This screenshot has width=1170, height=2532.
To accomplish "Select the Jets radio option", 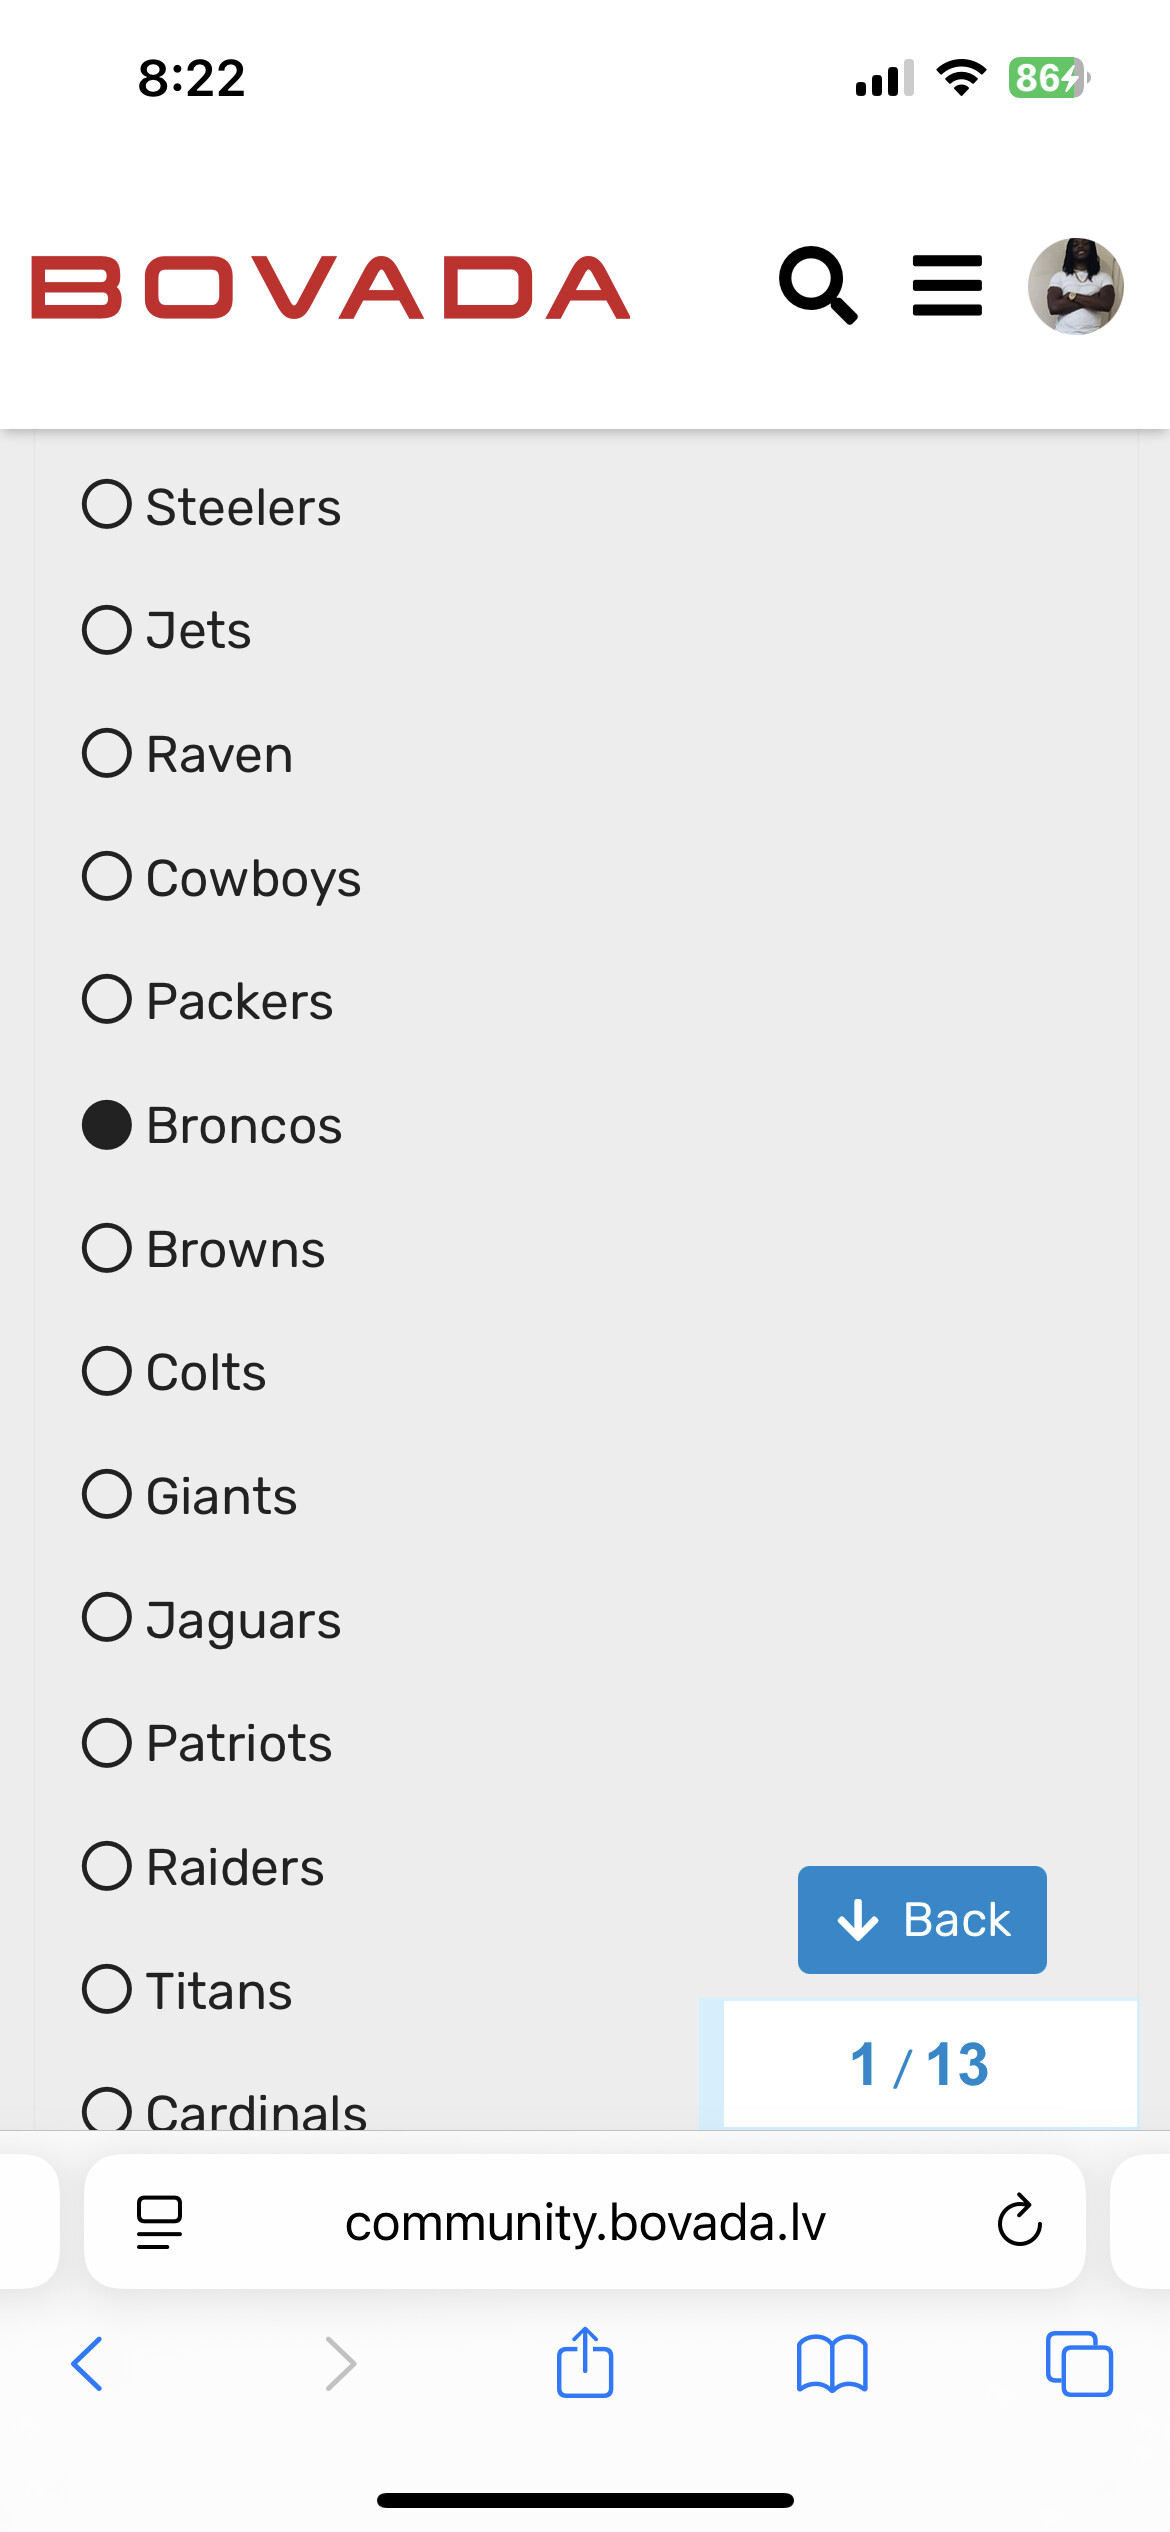I will (107, 630).
